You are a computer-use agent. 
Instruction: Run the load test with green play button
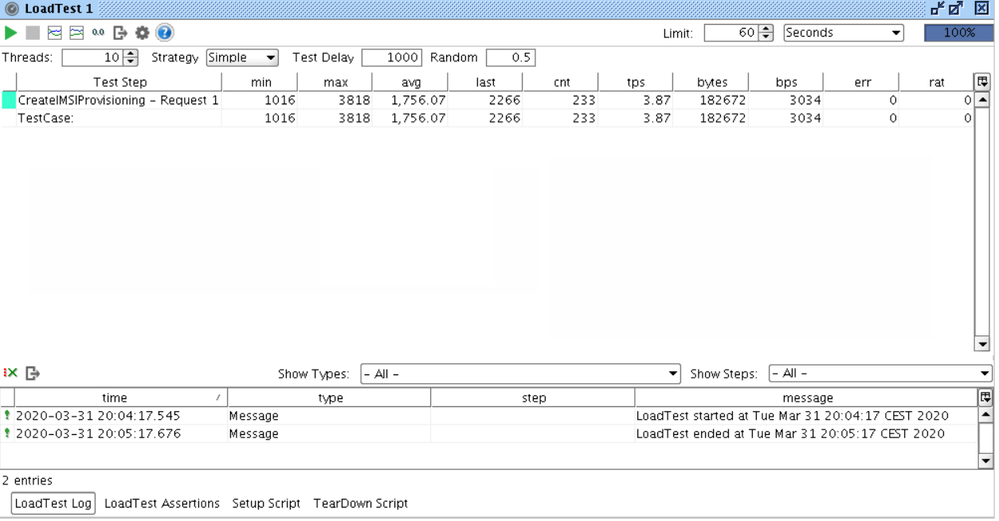click(x=11, y=33)
